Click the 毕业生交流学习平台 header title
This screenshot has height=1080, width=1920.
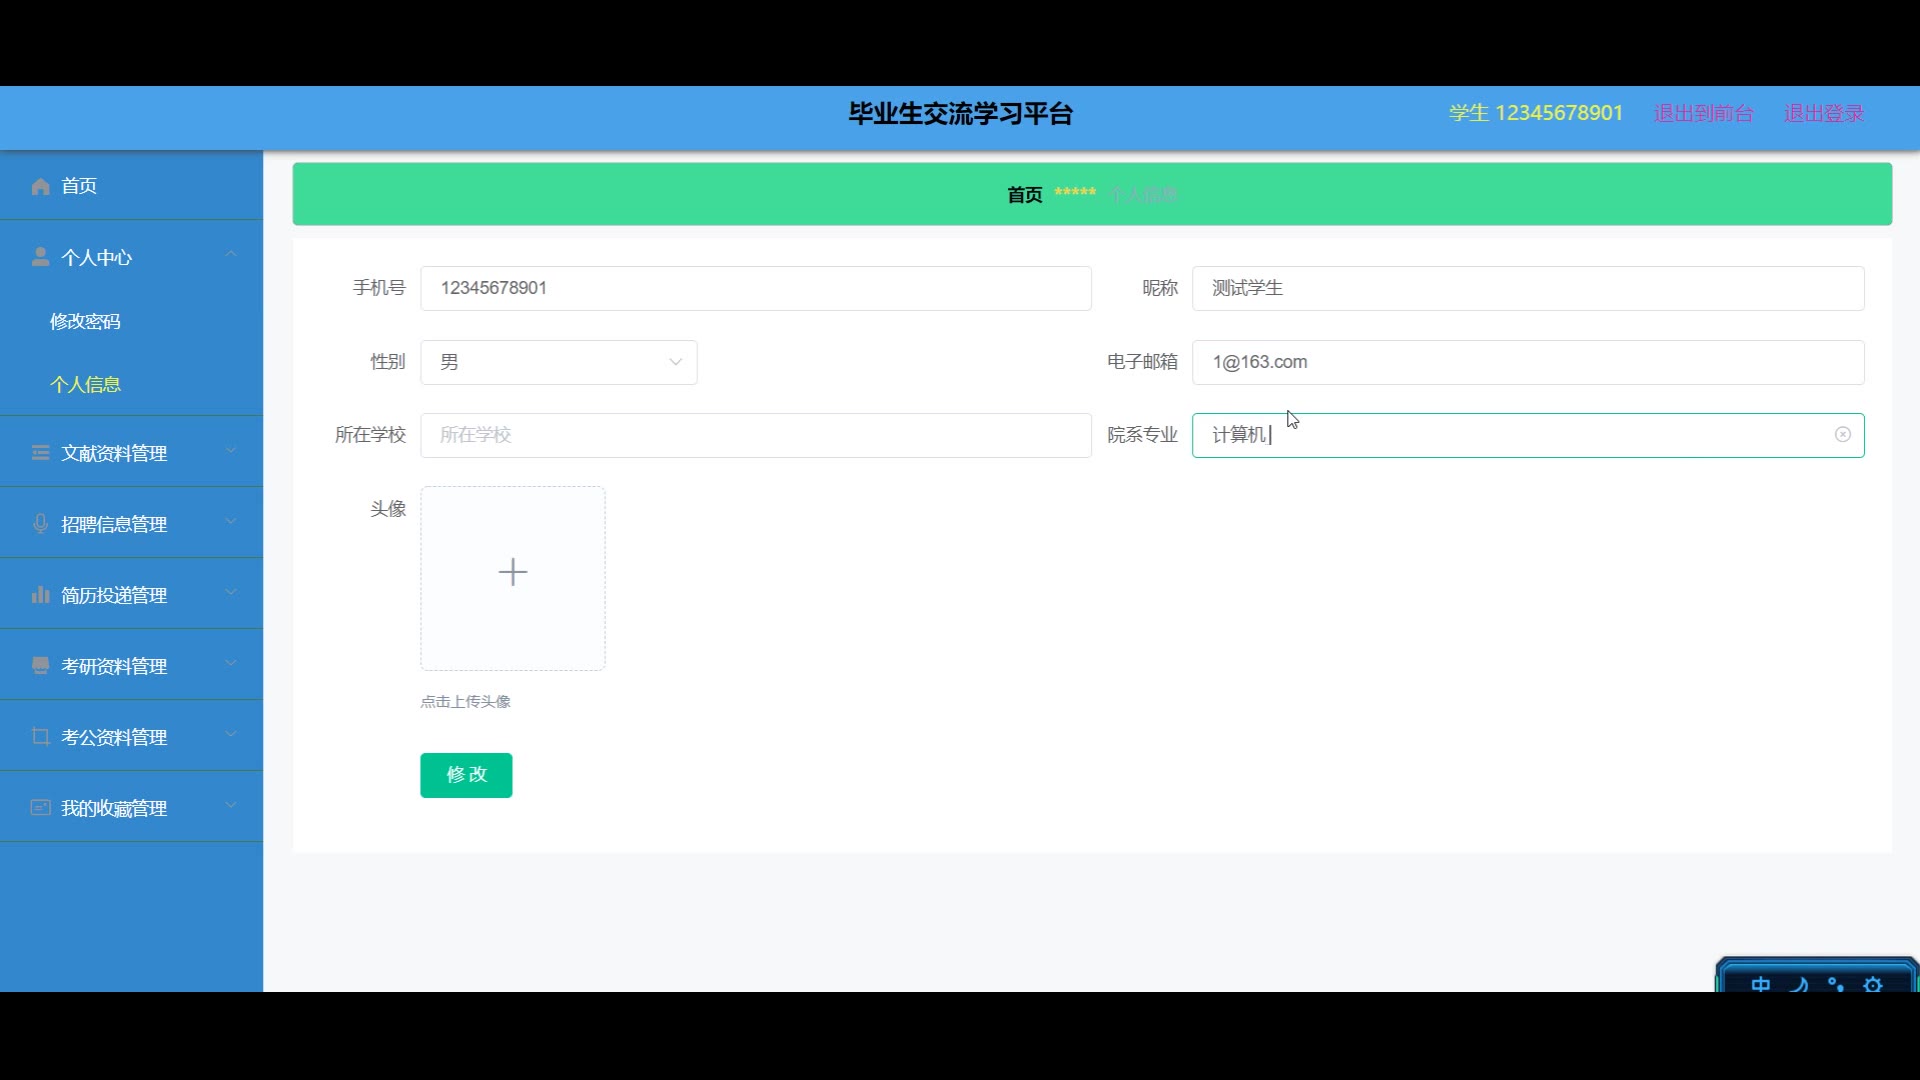(960, 114)
